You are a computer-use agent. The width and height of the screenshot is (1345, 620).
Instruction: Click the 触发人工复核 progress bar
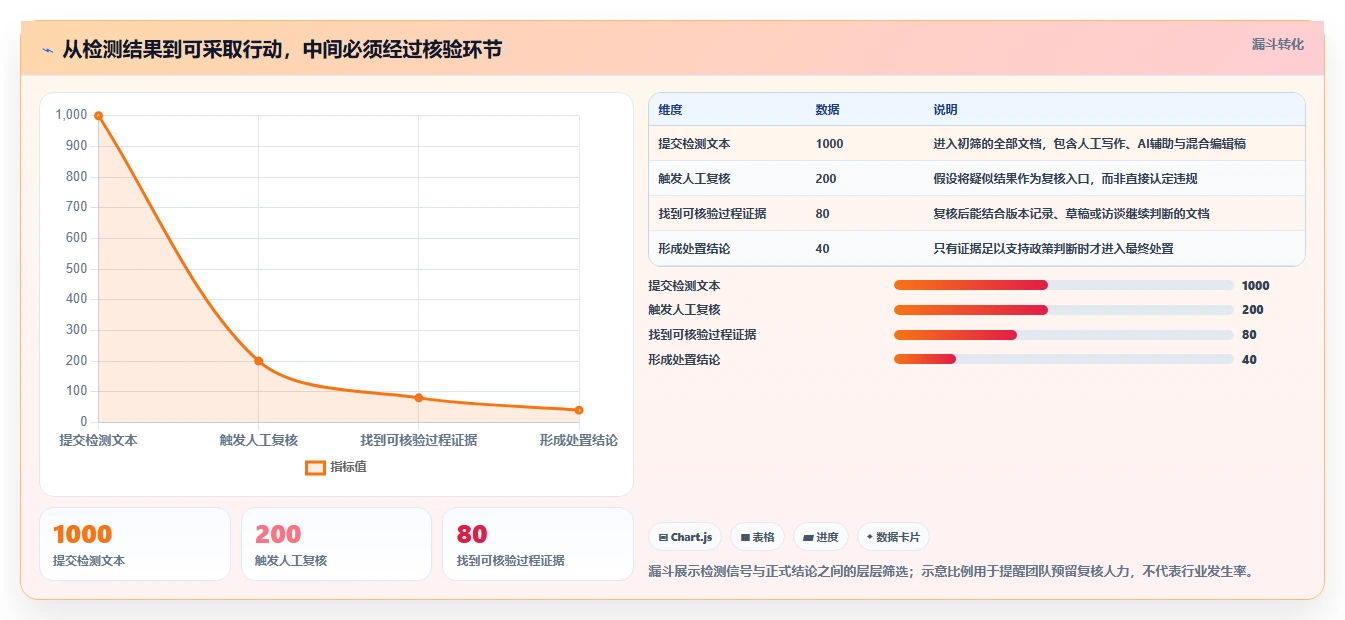coord(1064,310)
